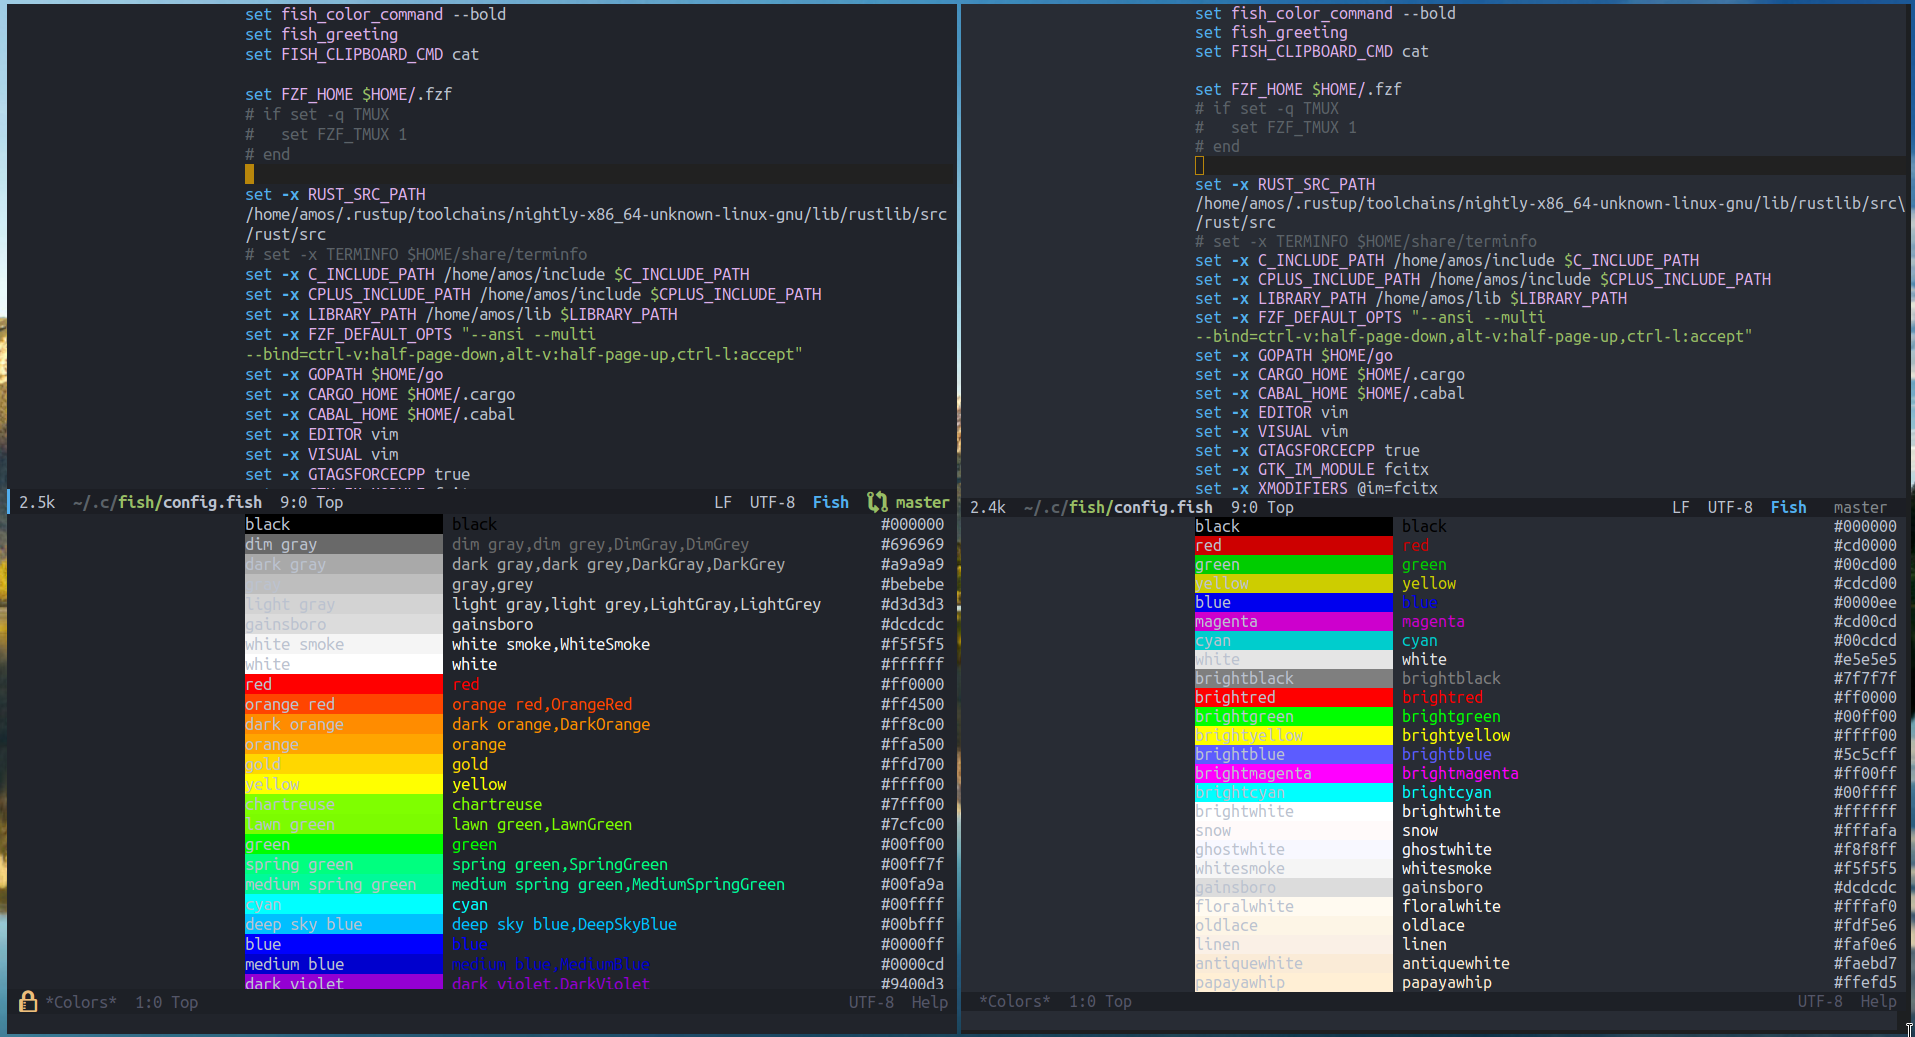
Task: Select the dim gray swatch in the left list
Action: click(x=343, y=544)
